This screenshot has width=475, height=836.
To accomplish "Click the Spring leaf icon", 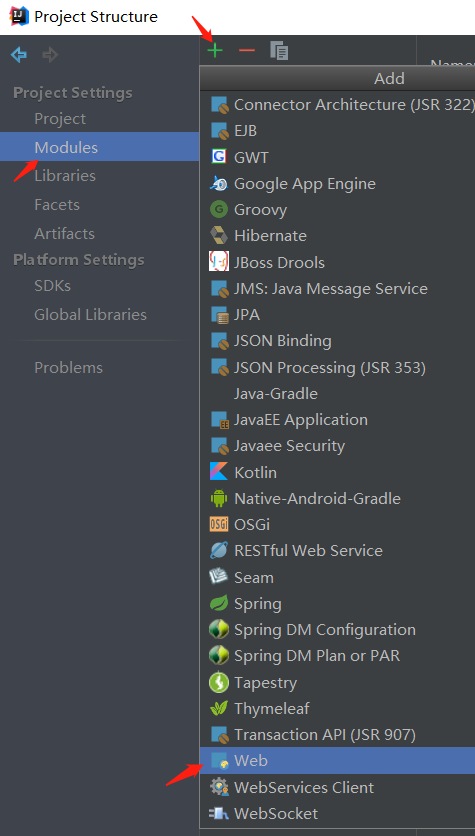I will (219, 604).
